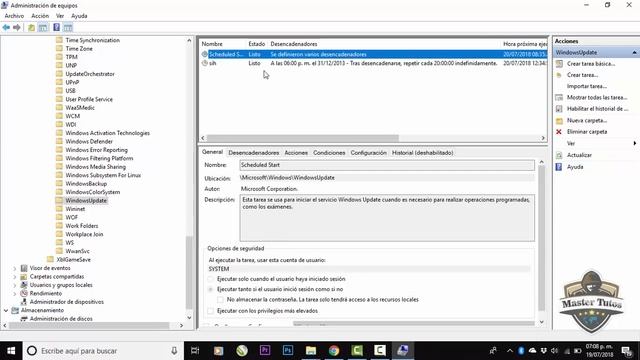This screenshot has width=640, height=360.
Task: Open the Windows Start menu
Action: click(11, 351)
